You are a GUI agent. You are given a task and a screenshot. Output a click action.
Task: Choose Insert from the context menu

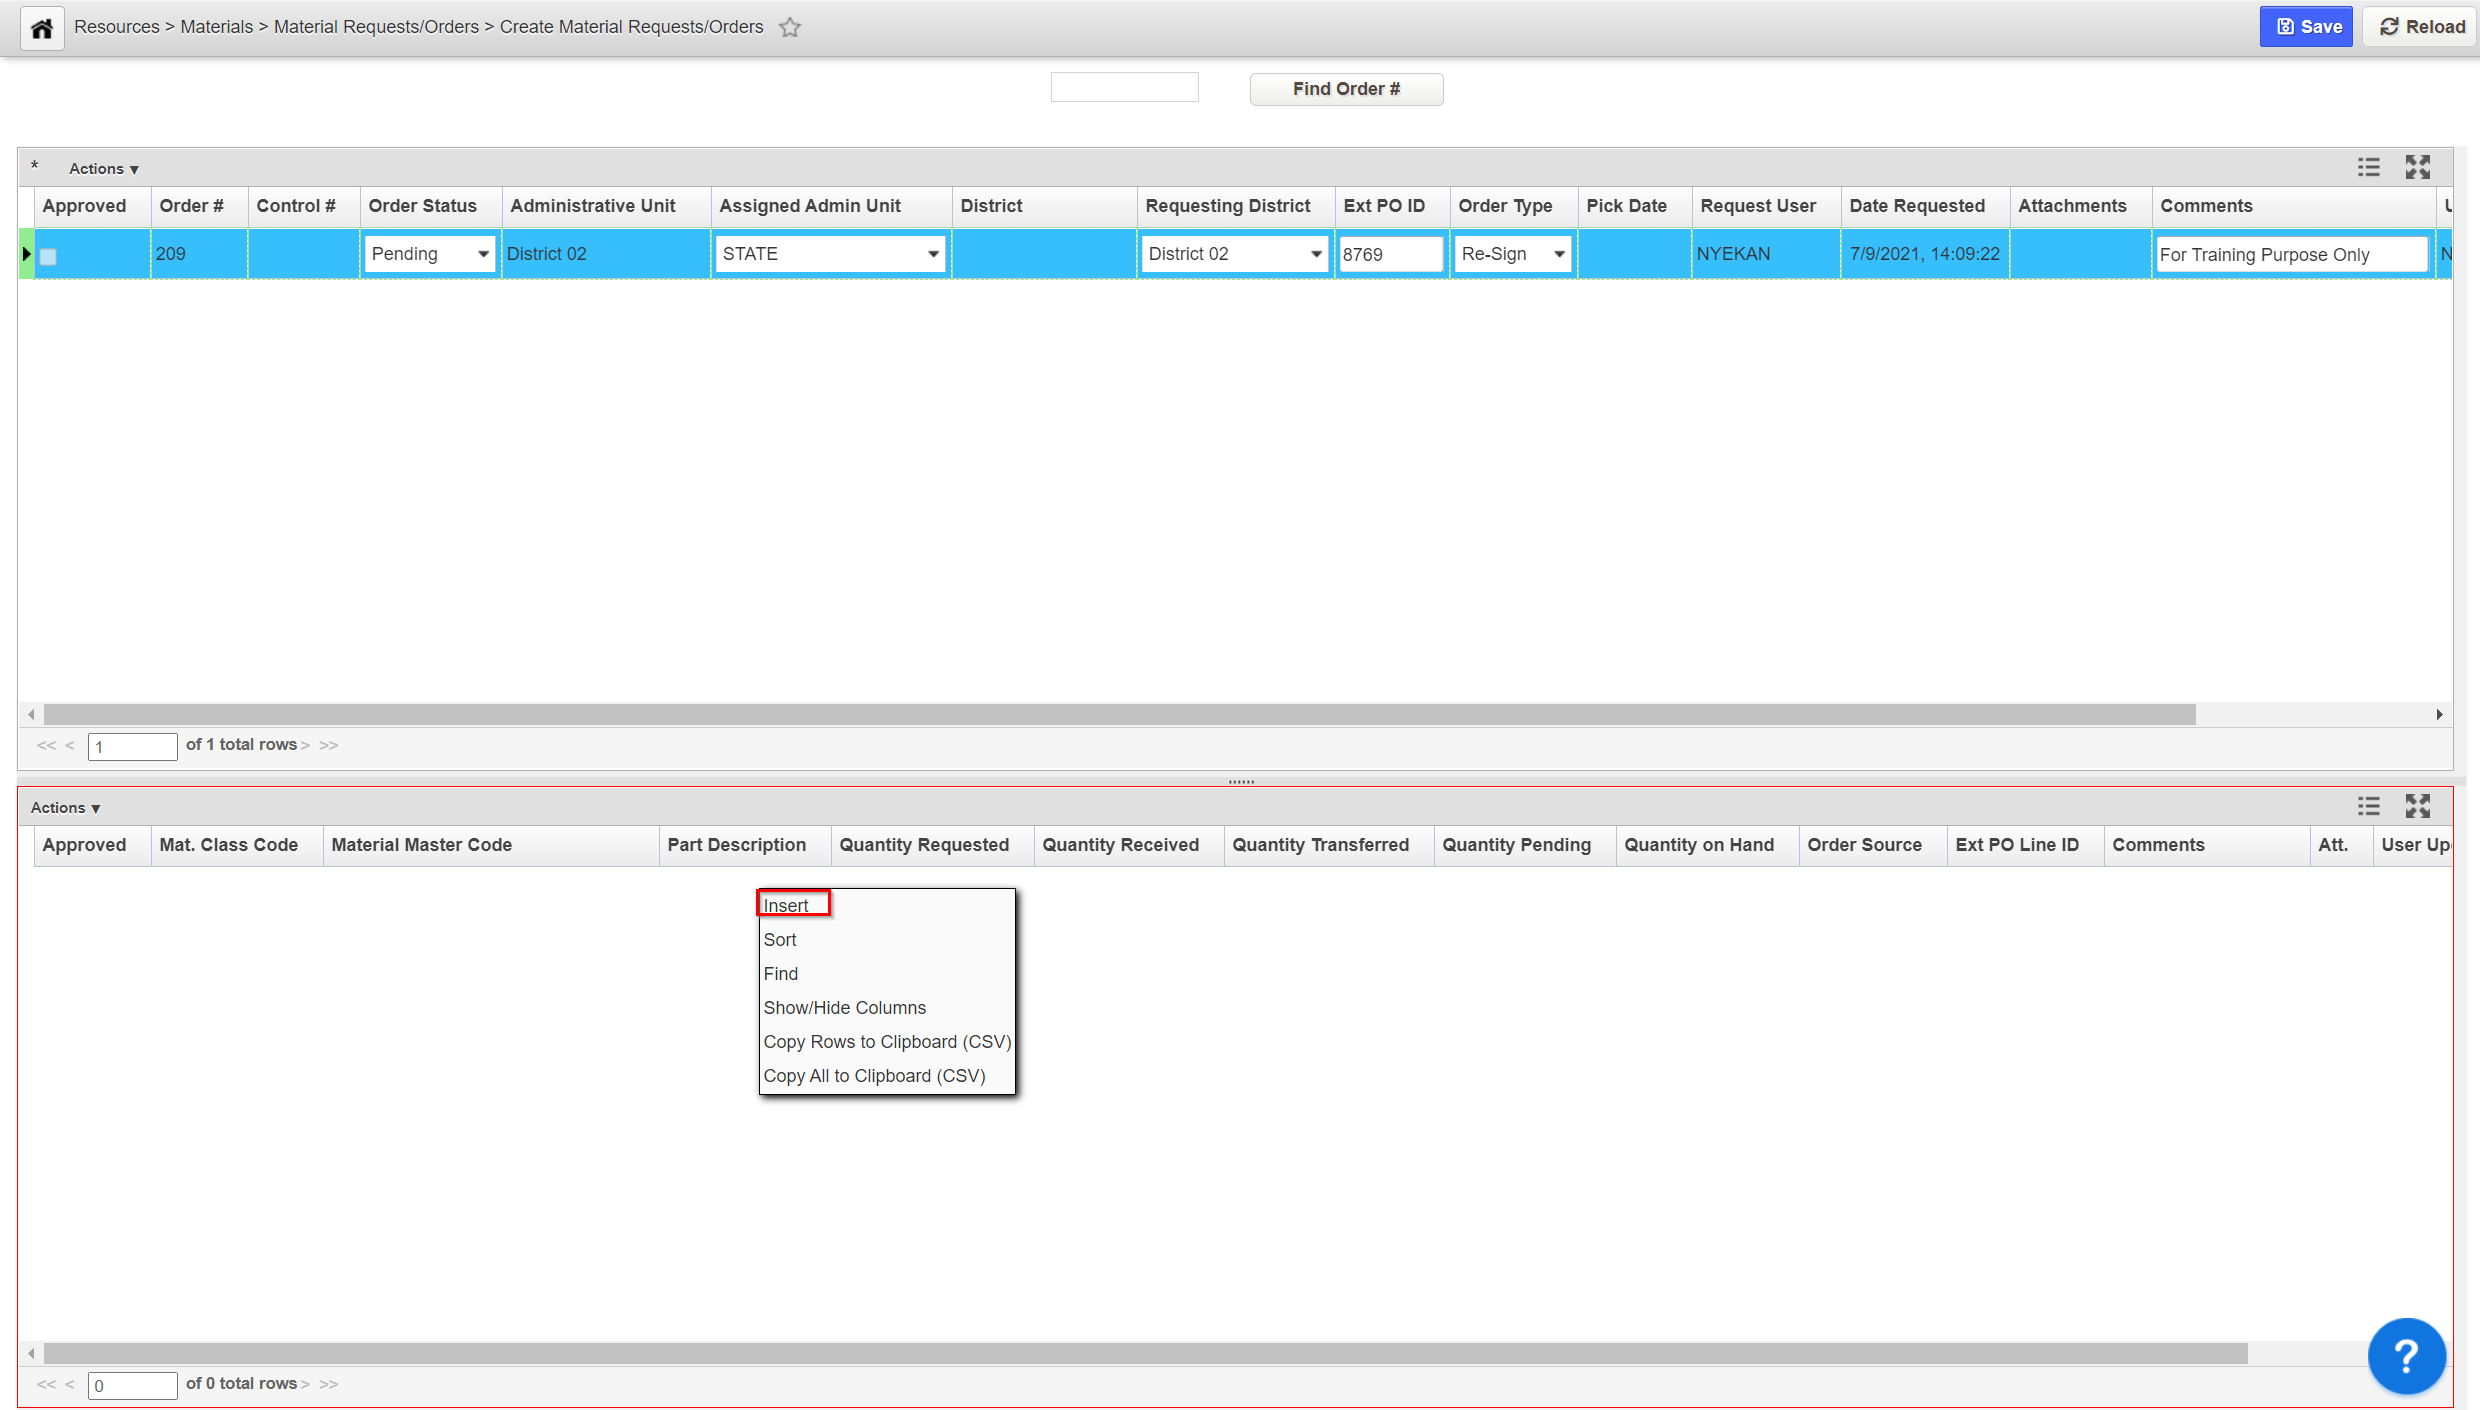pyautogui.click(x=786, y=906)
